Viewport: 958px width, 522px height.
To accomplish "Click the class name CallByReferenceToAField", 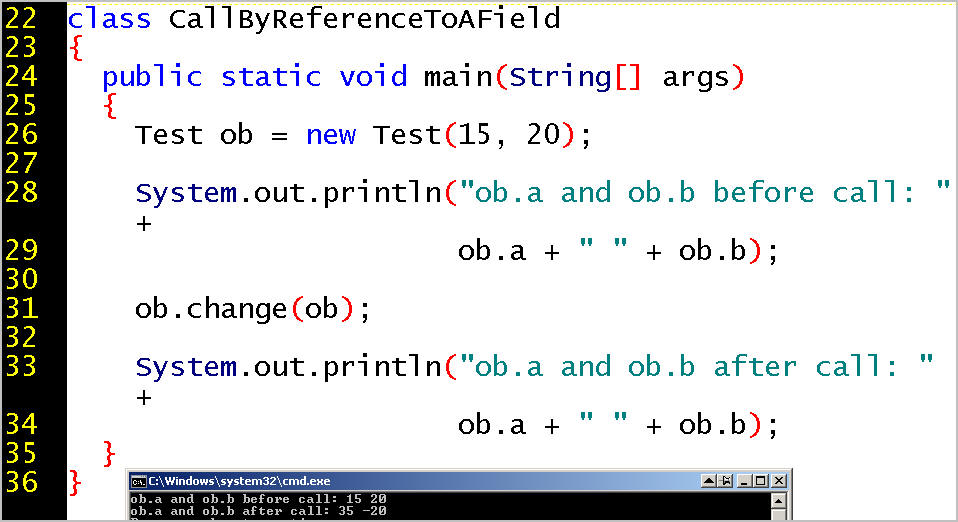I will click(365, 18).
